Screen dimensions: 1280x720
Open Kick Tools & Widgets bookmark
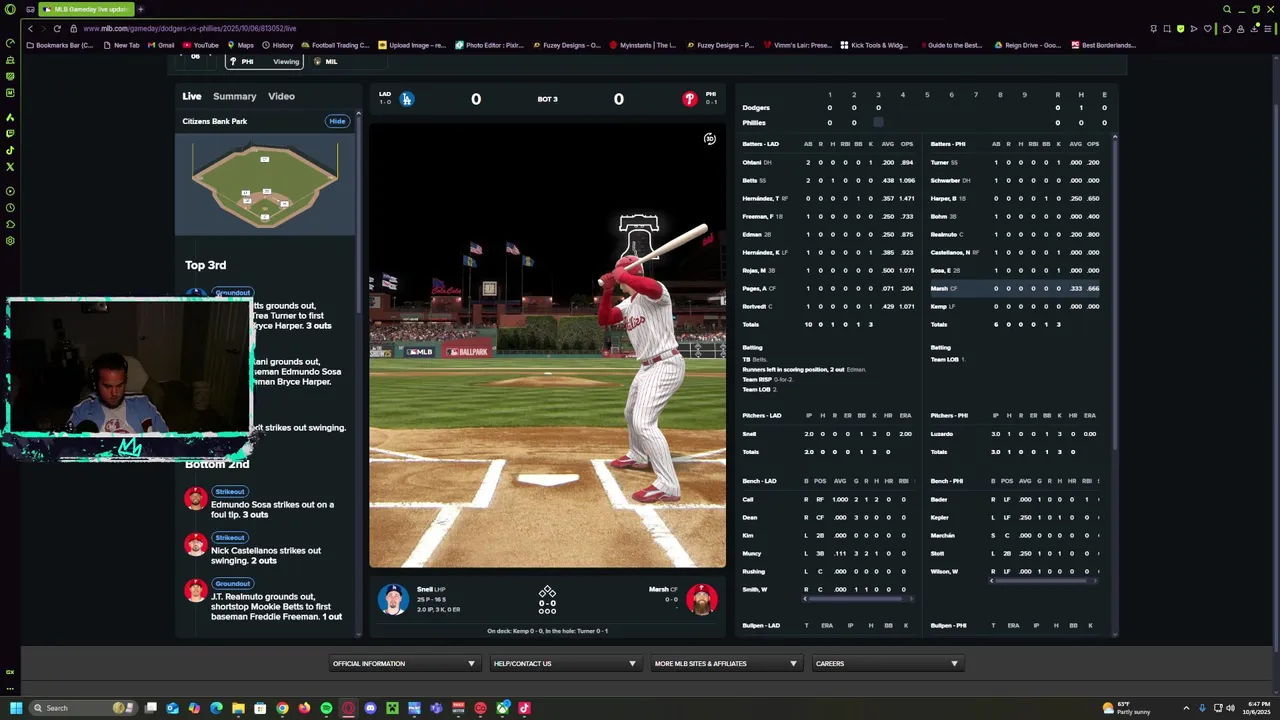(x=874, y=45)
